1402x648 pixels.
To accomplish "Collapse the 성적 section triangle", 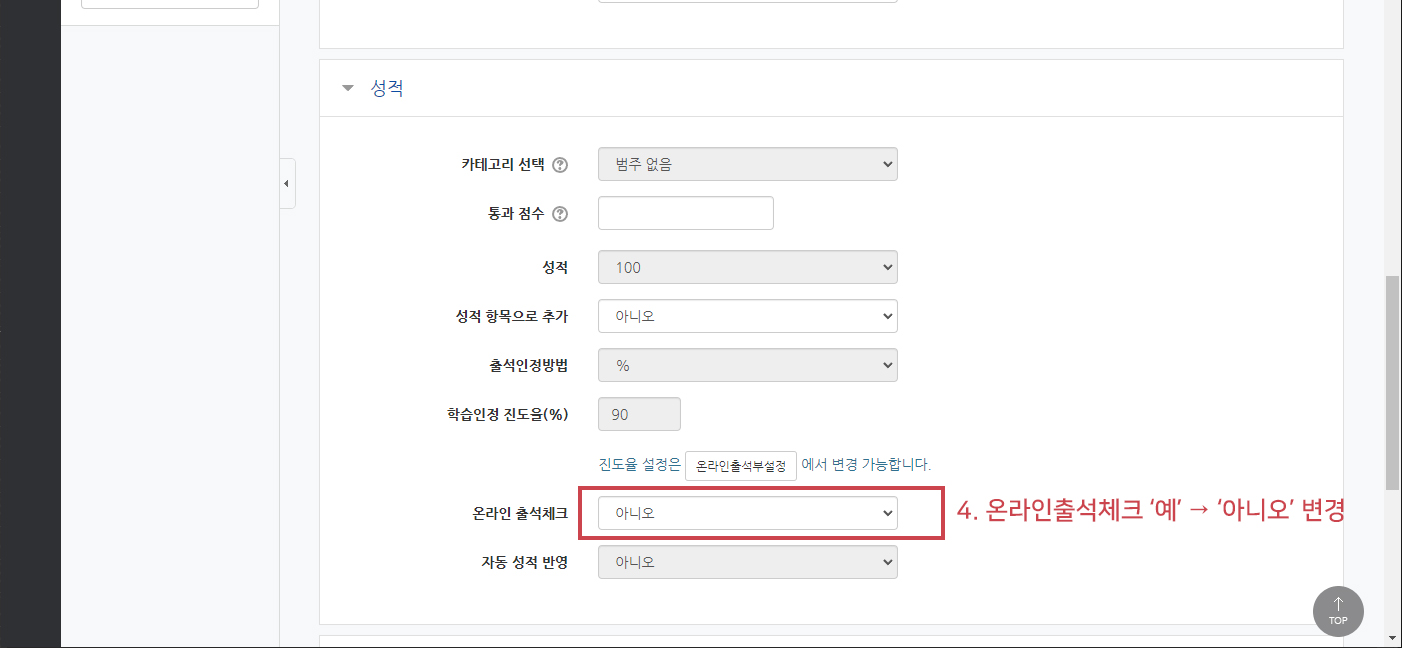I will [x=348, y=88].
